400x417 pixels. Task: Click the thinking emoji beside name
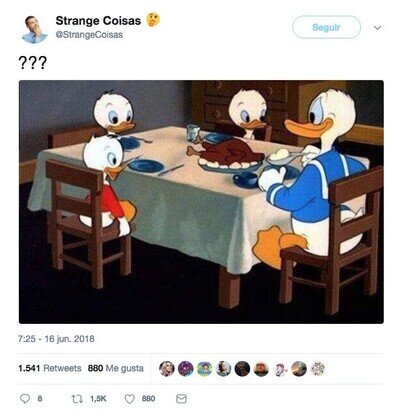[x=154, y=20]
